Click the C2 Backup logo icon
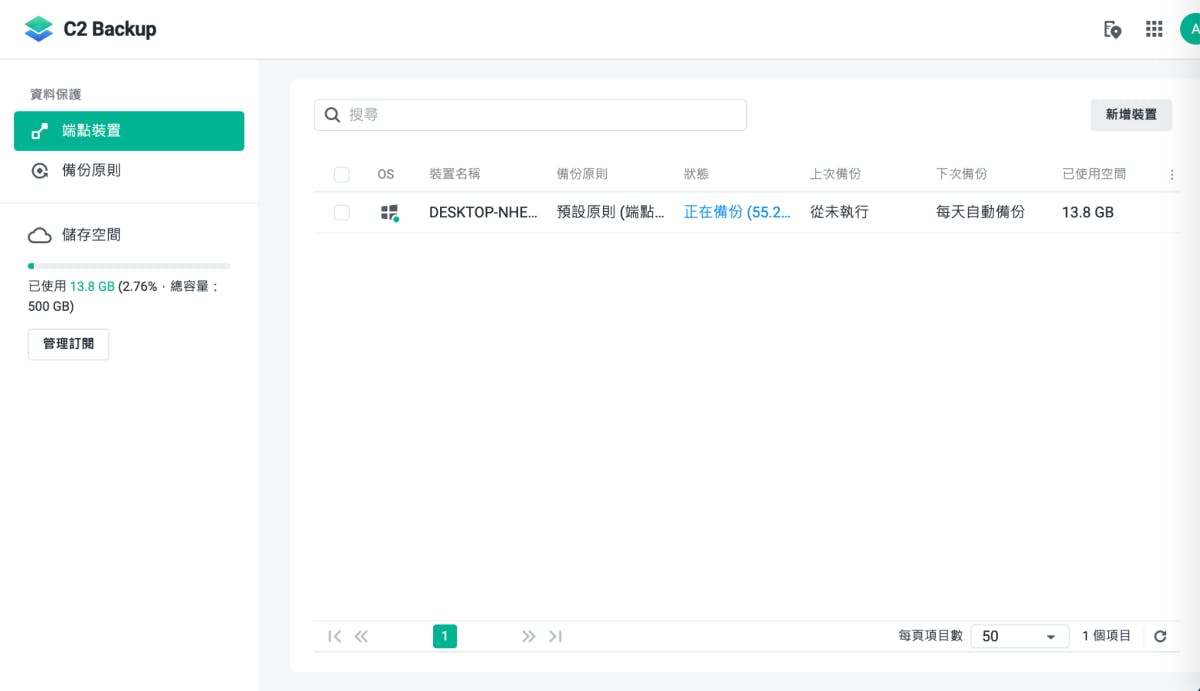This screenshot has height=691, width=1200. coord(38,29)
